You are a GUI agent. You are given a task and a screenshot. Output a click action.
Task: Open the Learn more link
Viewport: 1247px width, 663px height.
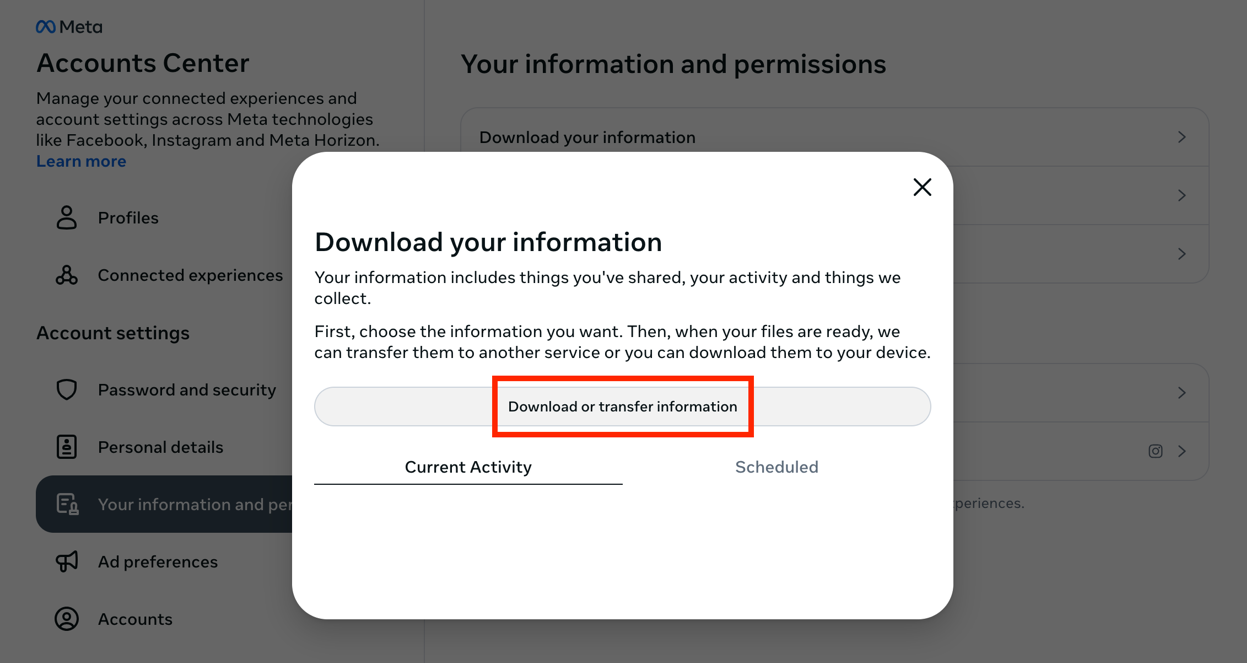tap(81, 162)
